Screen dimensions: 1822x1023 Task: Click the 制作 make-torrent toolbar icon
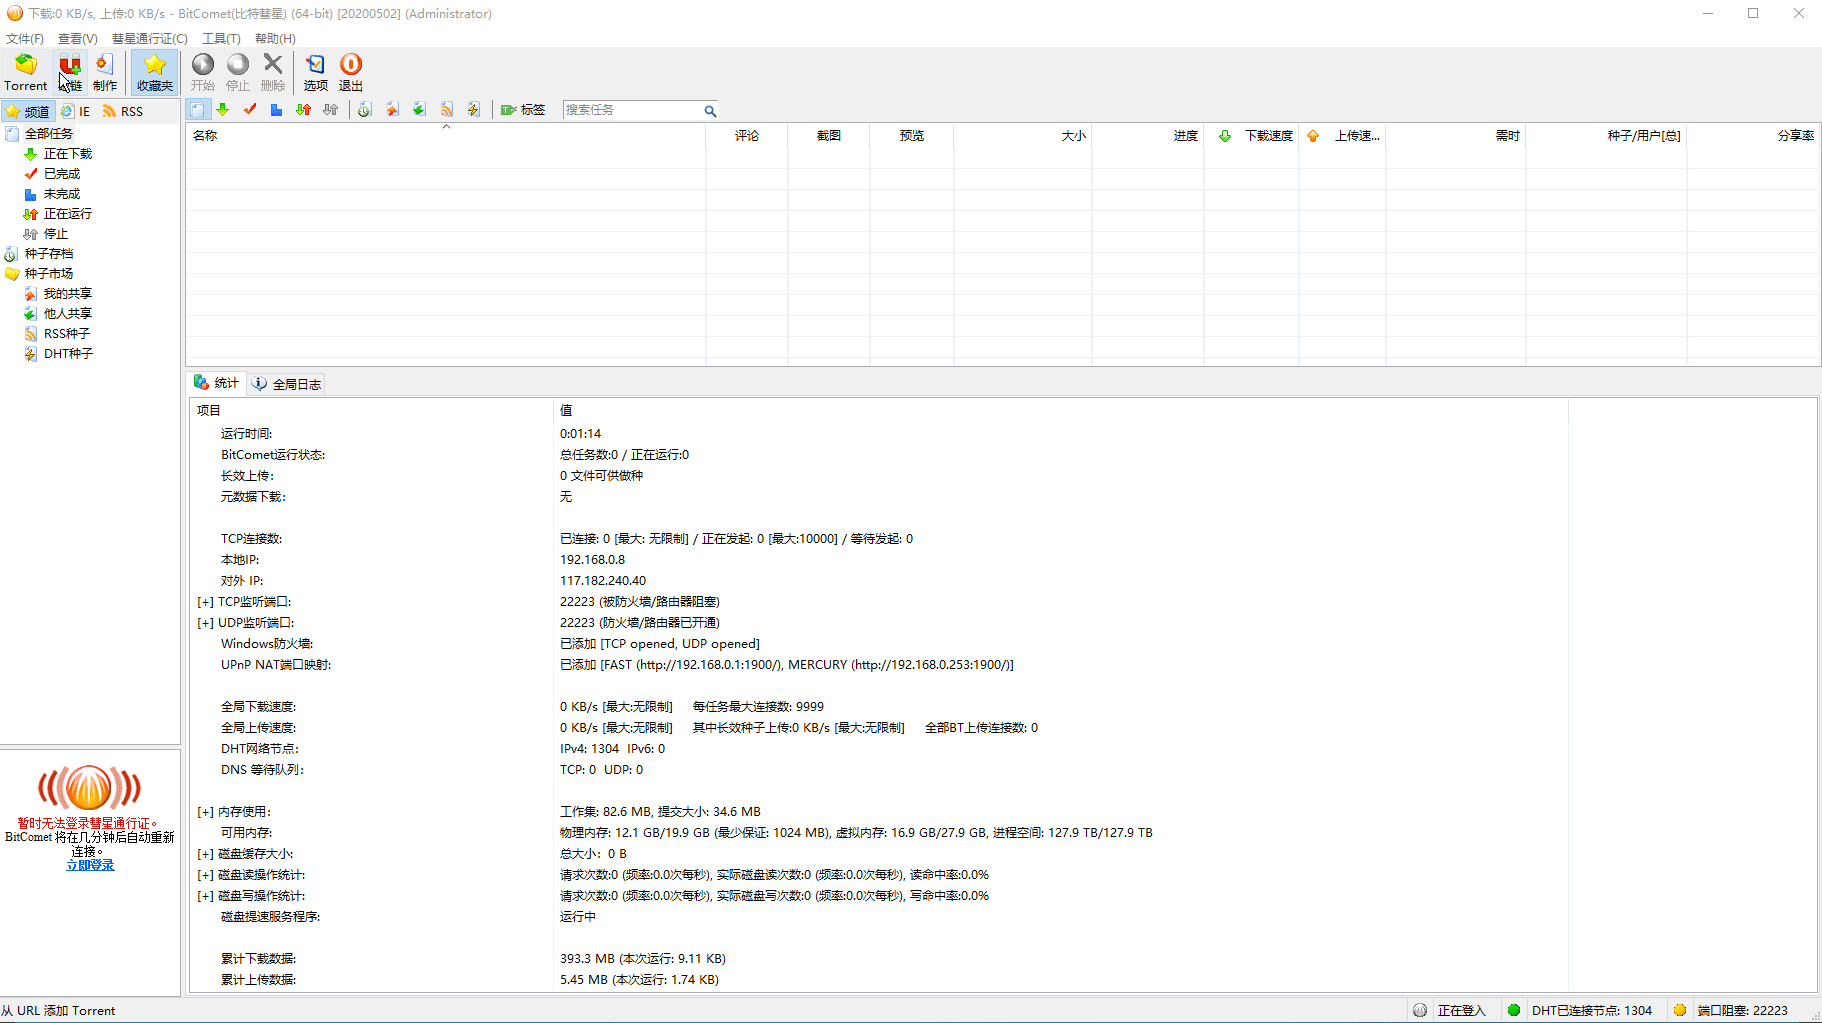click(x=105, y=72)
